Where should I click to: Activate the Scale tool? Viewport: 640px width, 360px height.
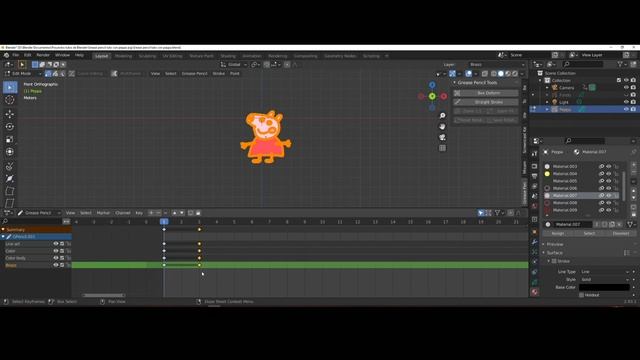pos(10,139)
